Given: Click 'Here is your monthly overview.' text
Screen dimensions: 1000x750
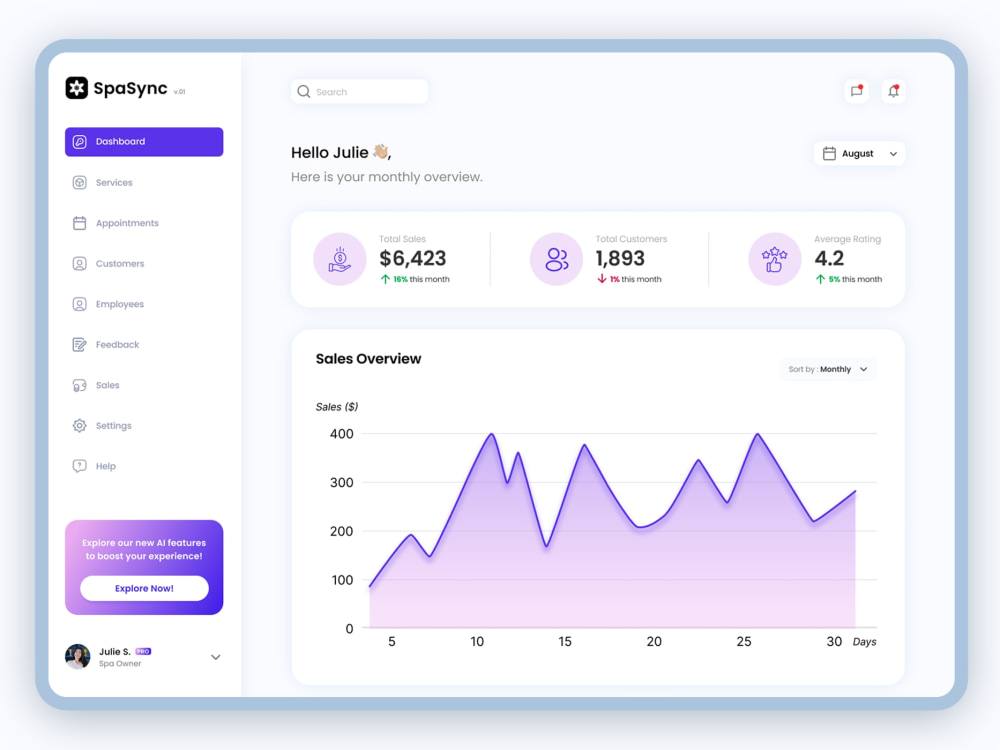Looking at the screenshot, I should (x=386, y=177).
